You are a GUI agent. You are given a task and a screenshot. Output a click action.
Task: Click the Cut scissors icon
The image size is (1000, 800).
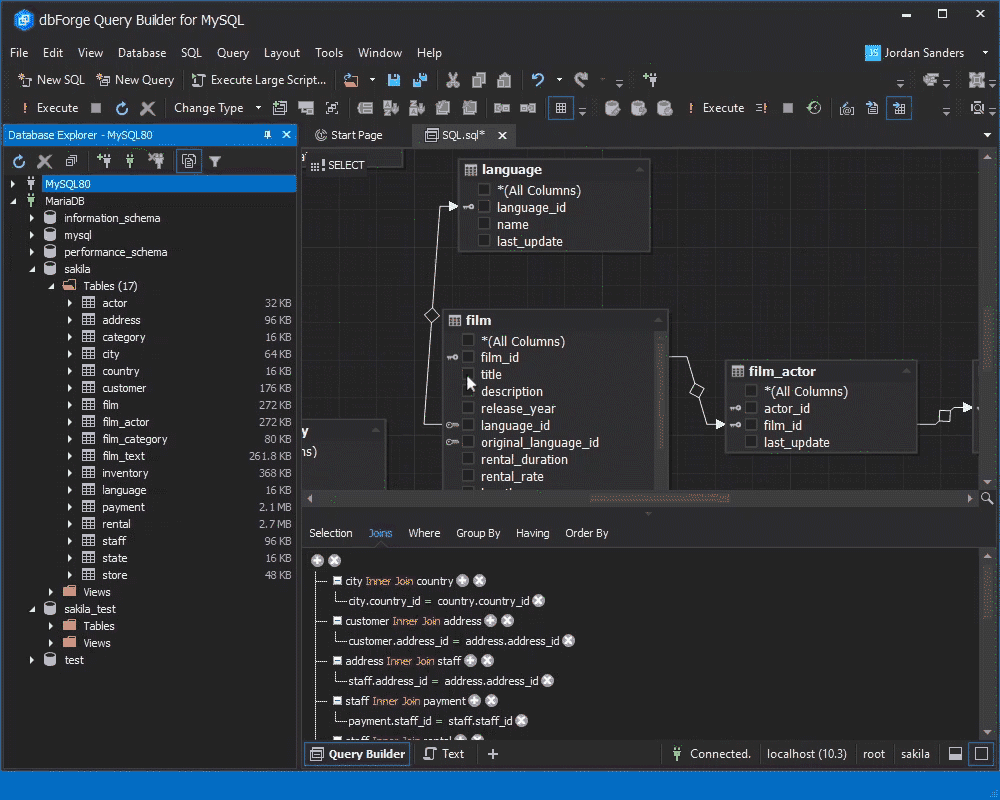coord(453,80)
